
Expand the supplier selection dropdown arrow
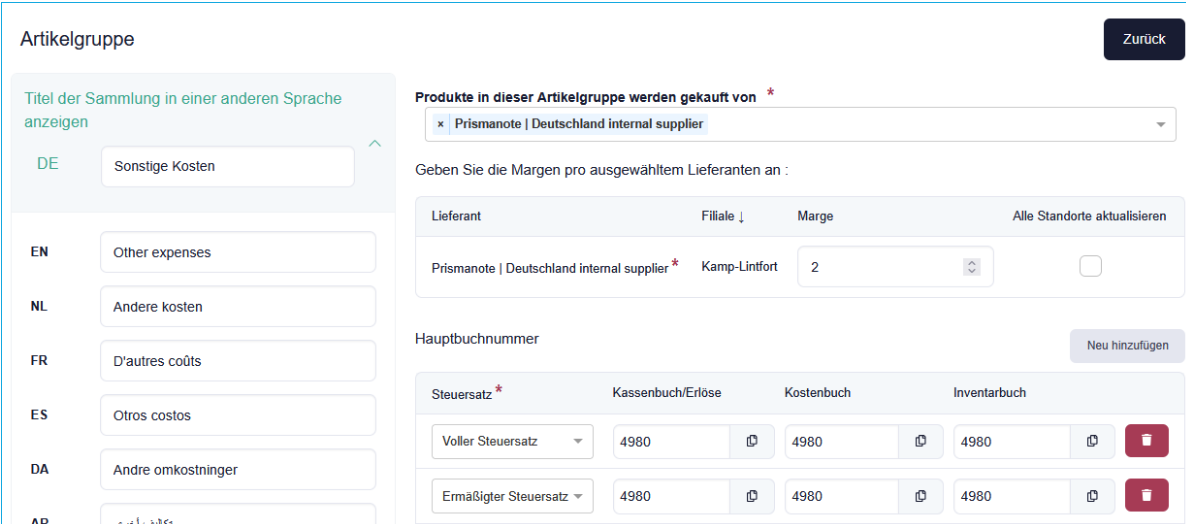[1160, 125]
